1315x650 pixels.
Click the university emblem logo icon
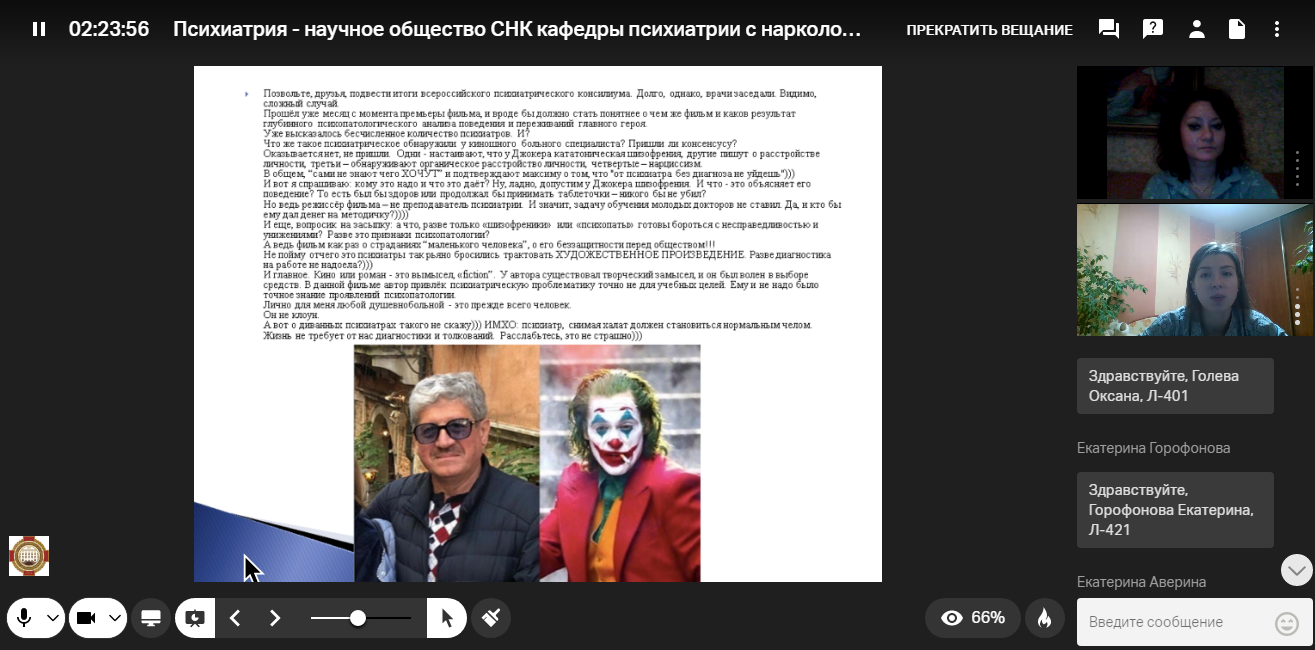click(29, 556)
